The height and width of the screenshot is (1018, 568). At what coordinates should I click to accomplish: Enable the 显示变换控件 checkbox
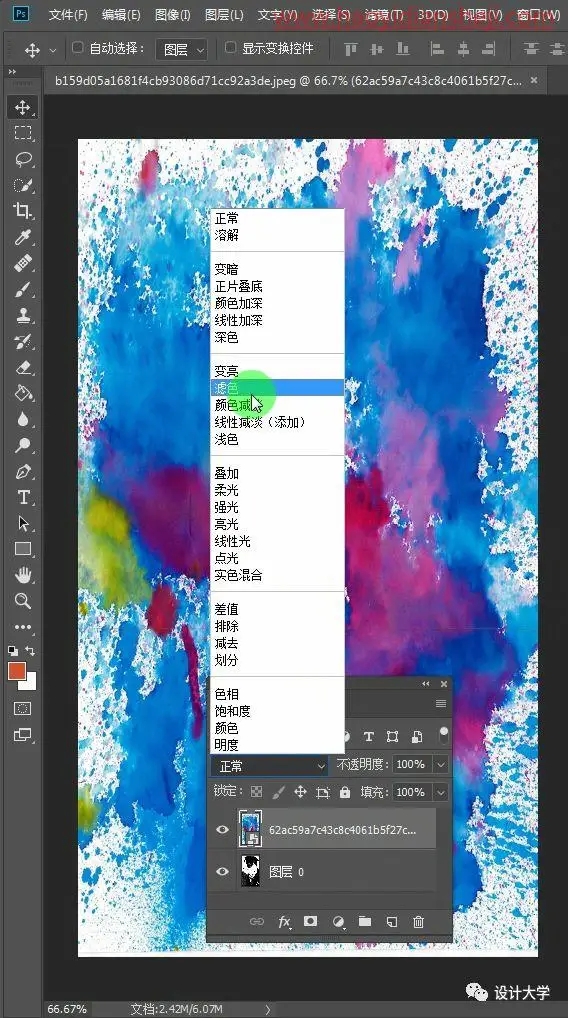[x=230, y=47]
